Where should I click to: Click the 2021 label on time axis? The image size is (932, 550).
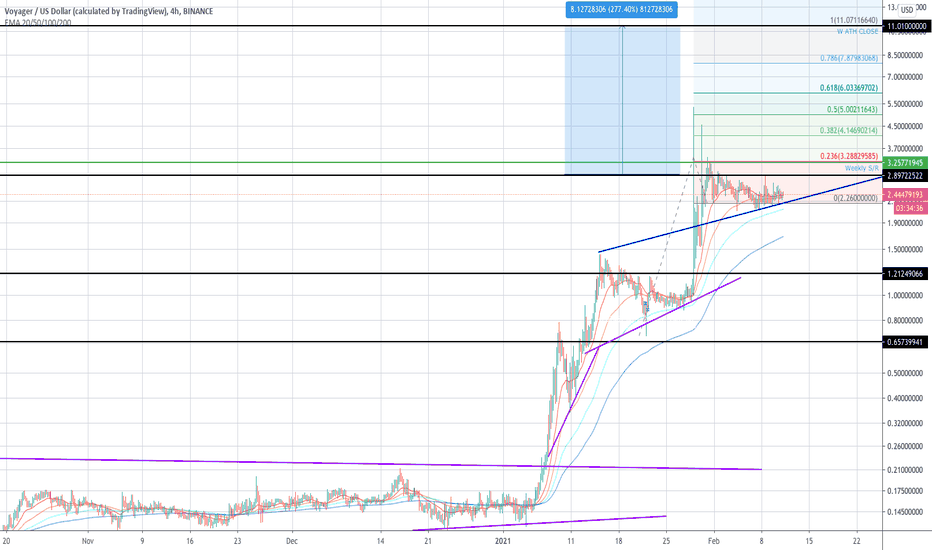tap(503, 541)
